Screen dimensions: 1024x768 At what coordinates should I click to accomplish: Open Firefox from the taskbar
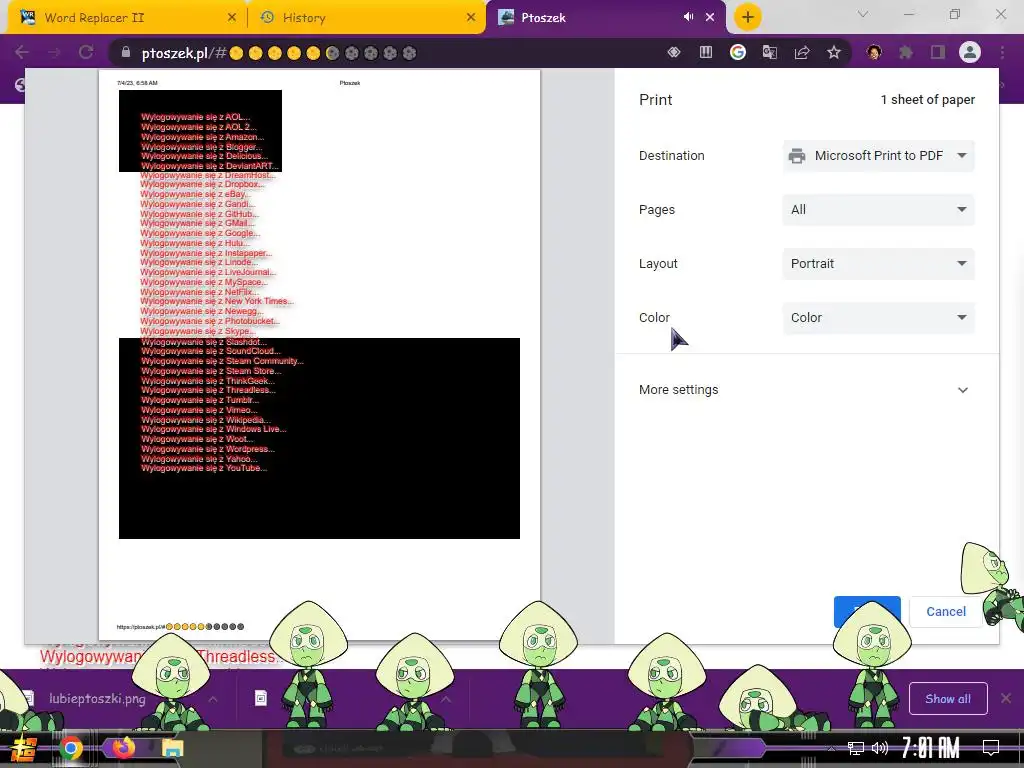click(x=123, y=748)
